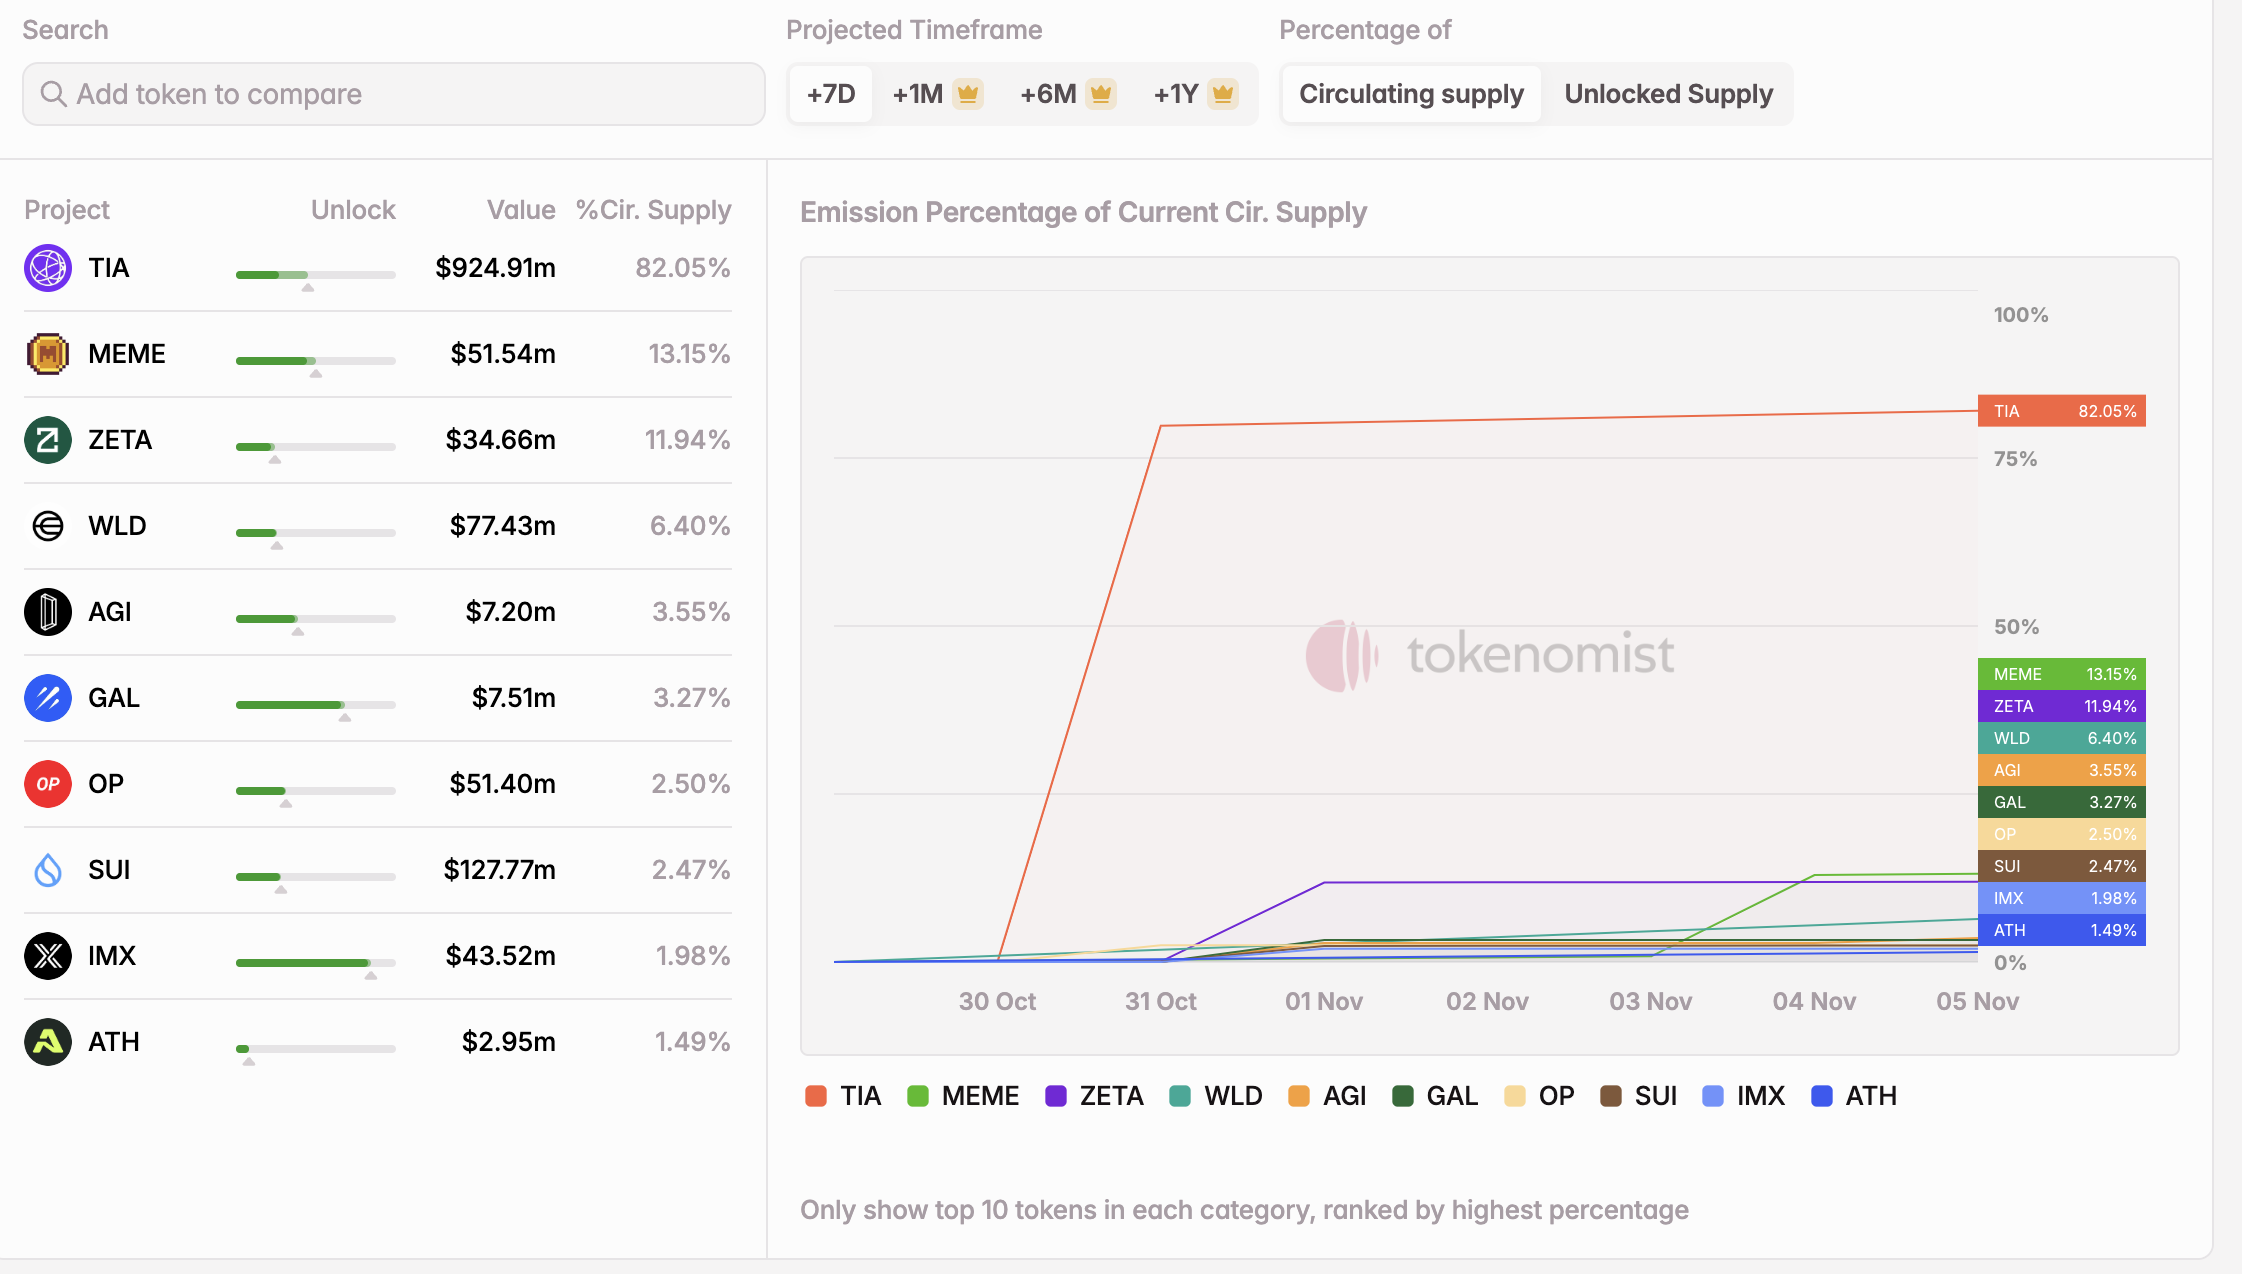
Task: Click the GAL token logo icon
Action: (47, 698)
